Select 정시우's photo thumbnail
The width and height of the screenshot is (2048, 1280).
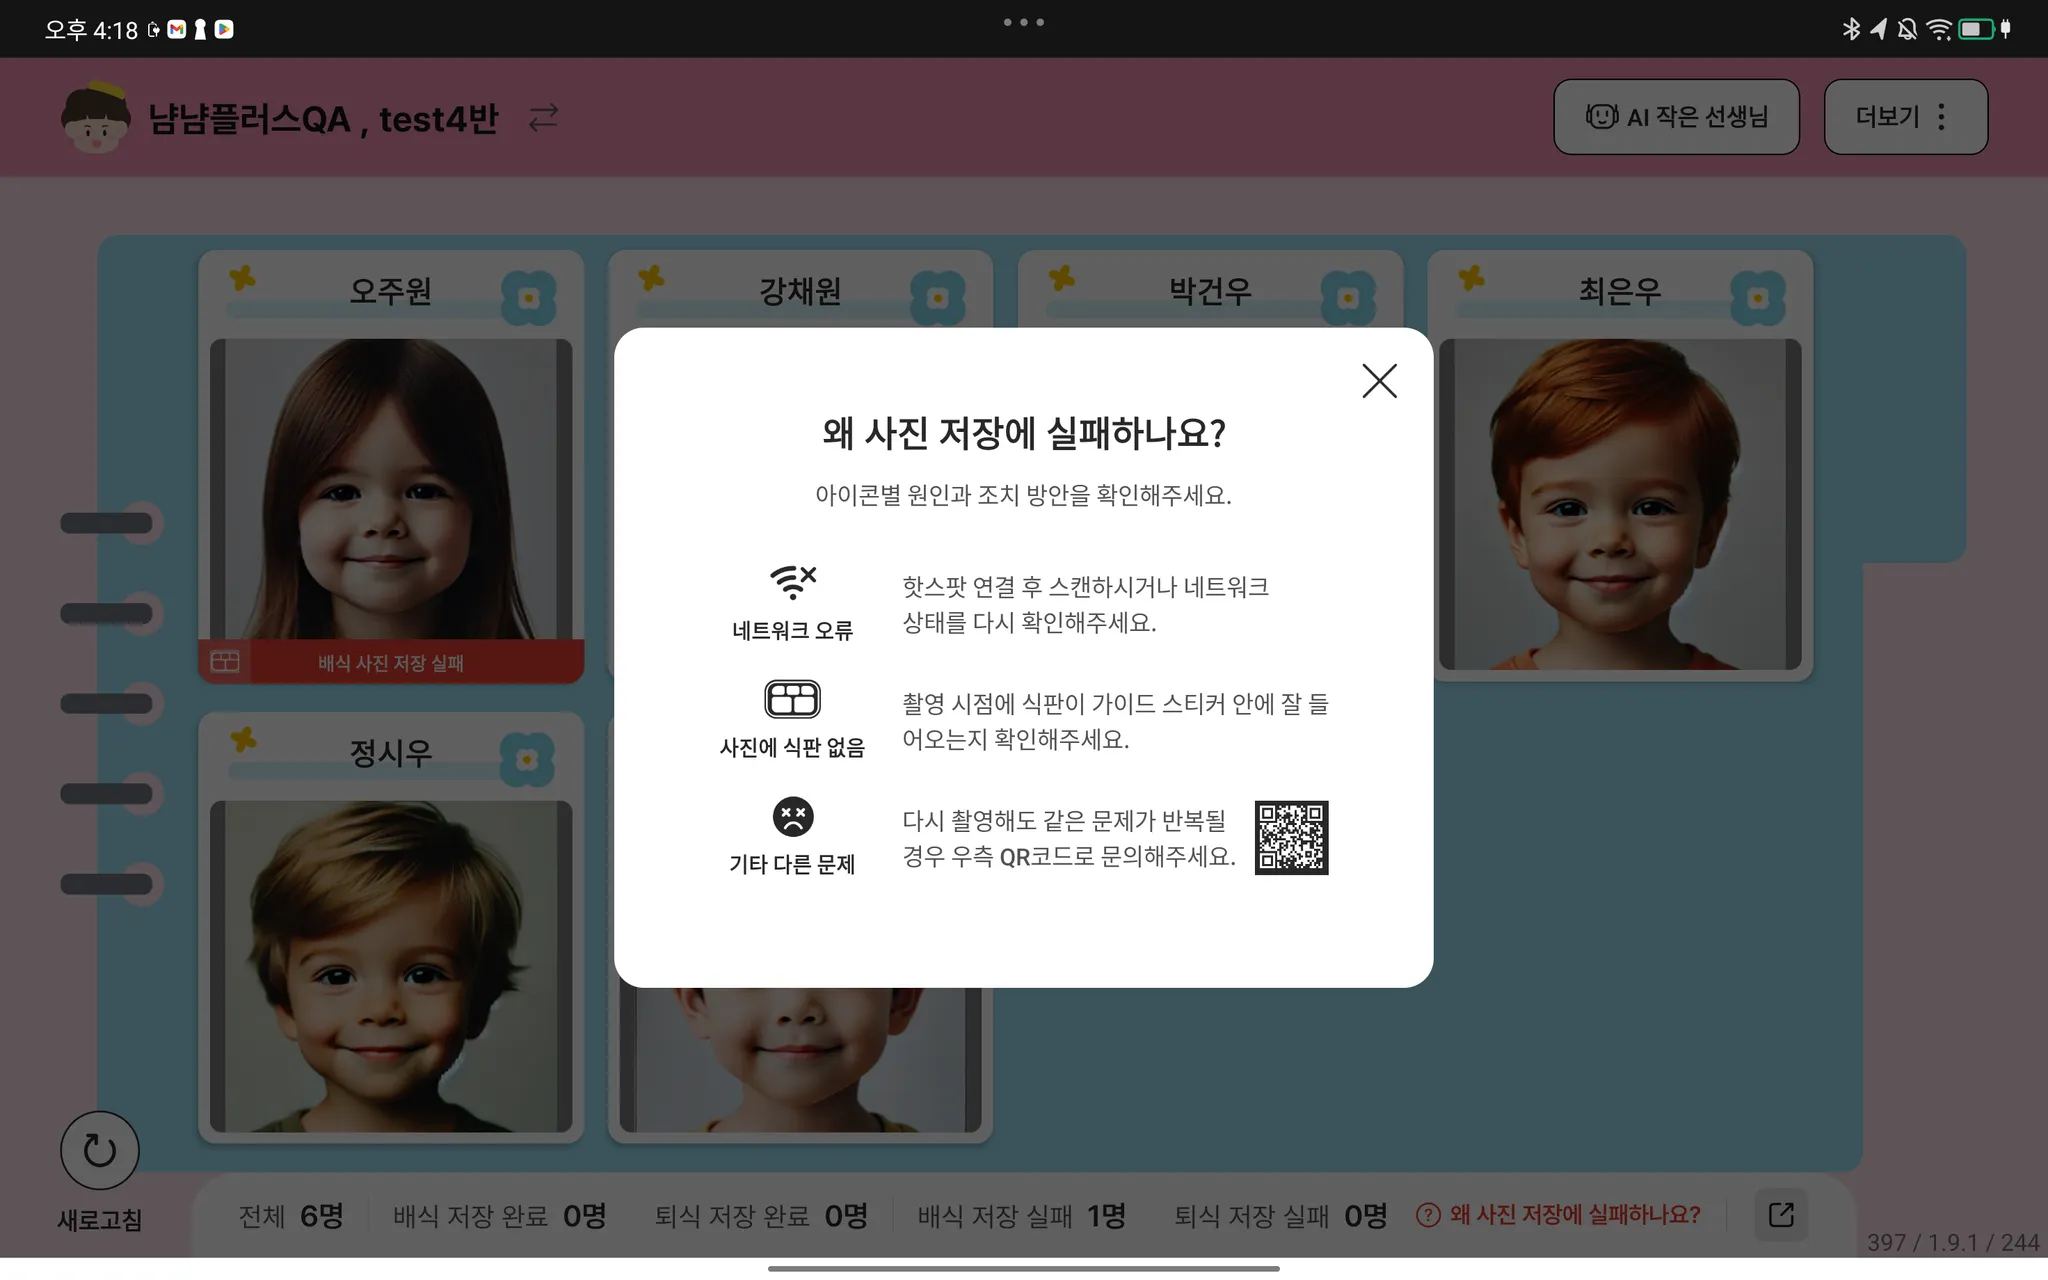click(391, 965)
